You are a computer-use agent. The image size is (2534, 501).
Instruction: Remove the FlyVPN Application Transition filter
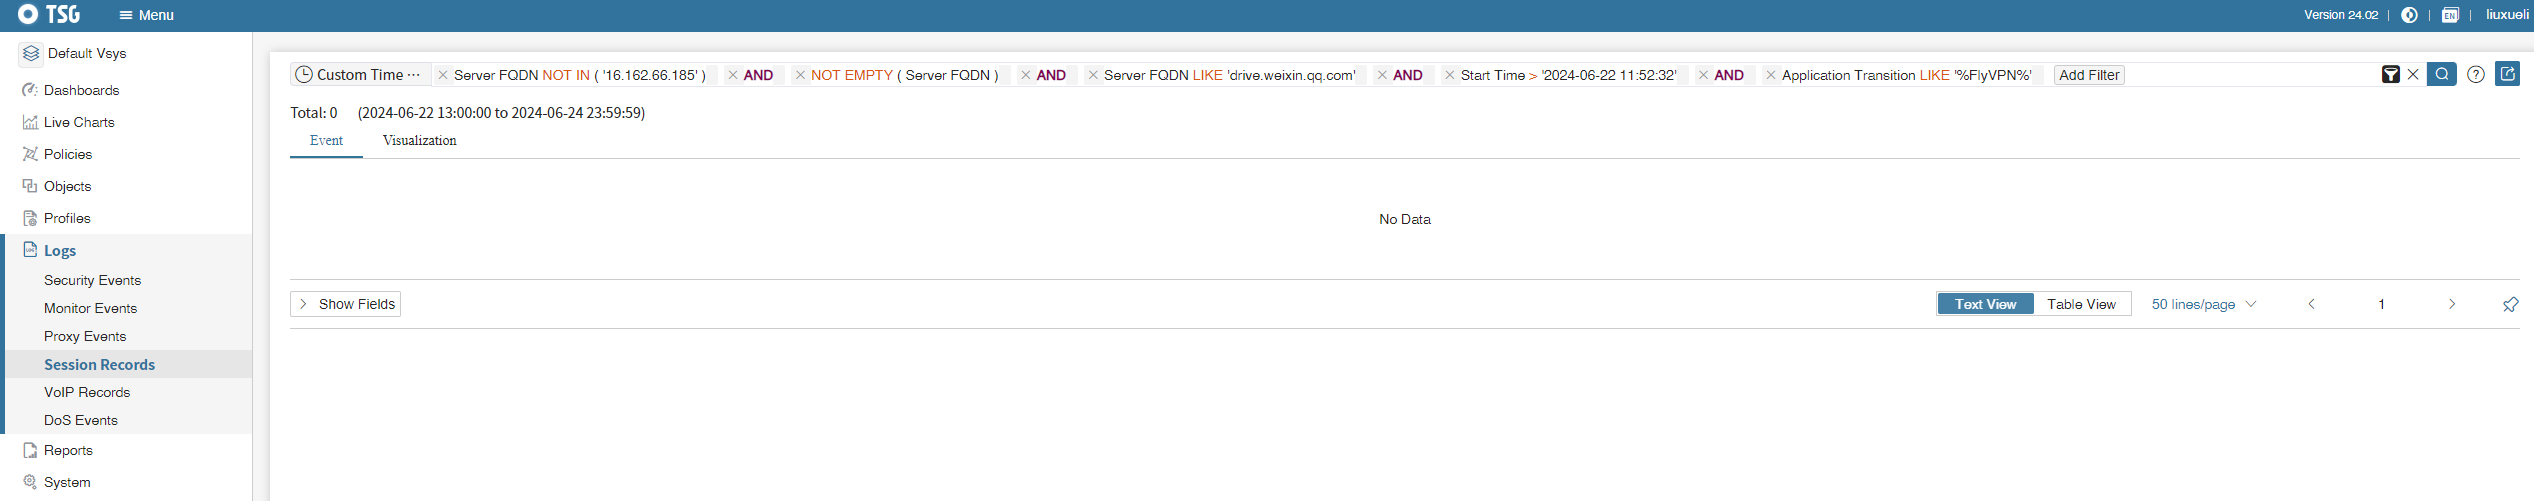pos(1770,75)
